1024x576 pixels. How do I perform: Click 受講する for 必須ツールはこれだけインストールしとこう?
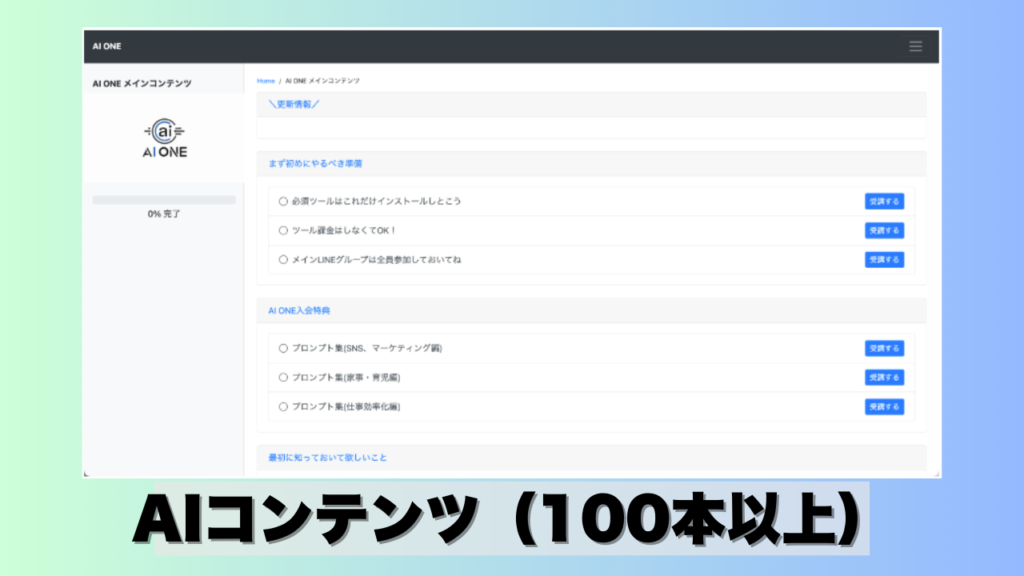[x=884, y=201]
